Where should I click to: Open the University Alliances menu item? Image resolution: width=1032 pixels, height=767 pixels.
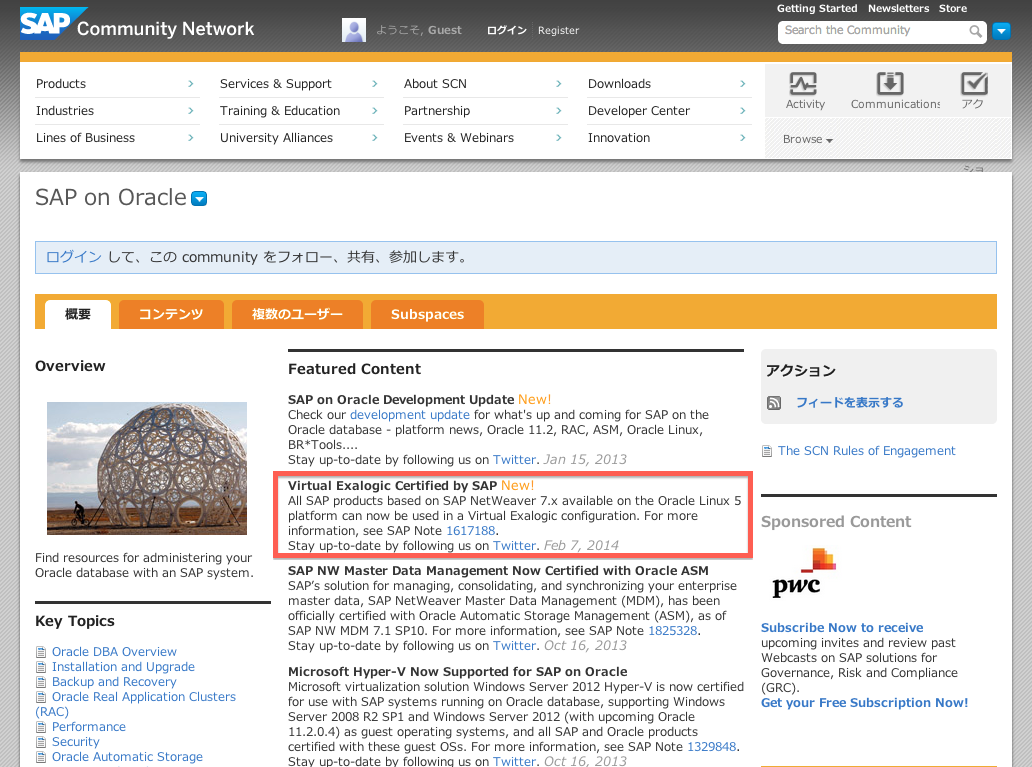[276, 138]
